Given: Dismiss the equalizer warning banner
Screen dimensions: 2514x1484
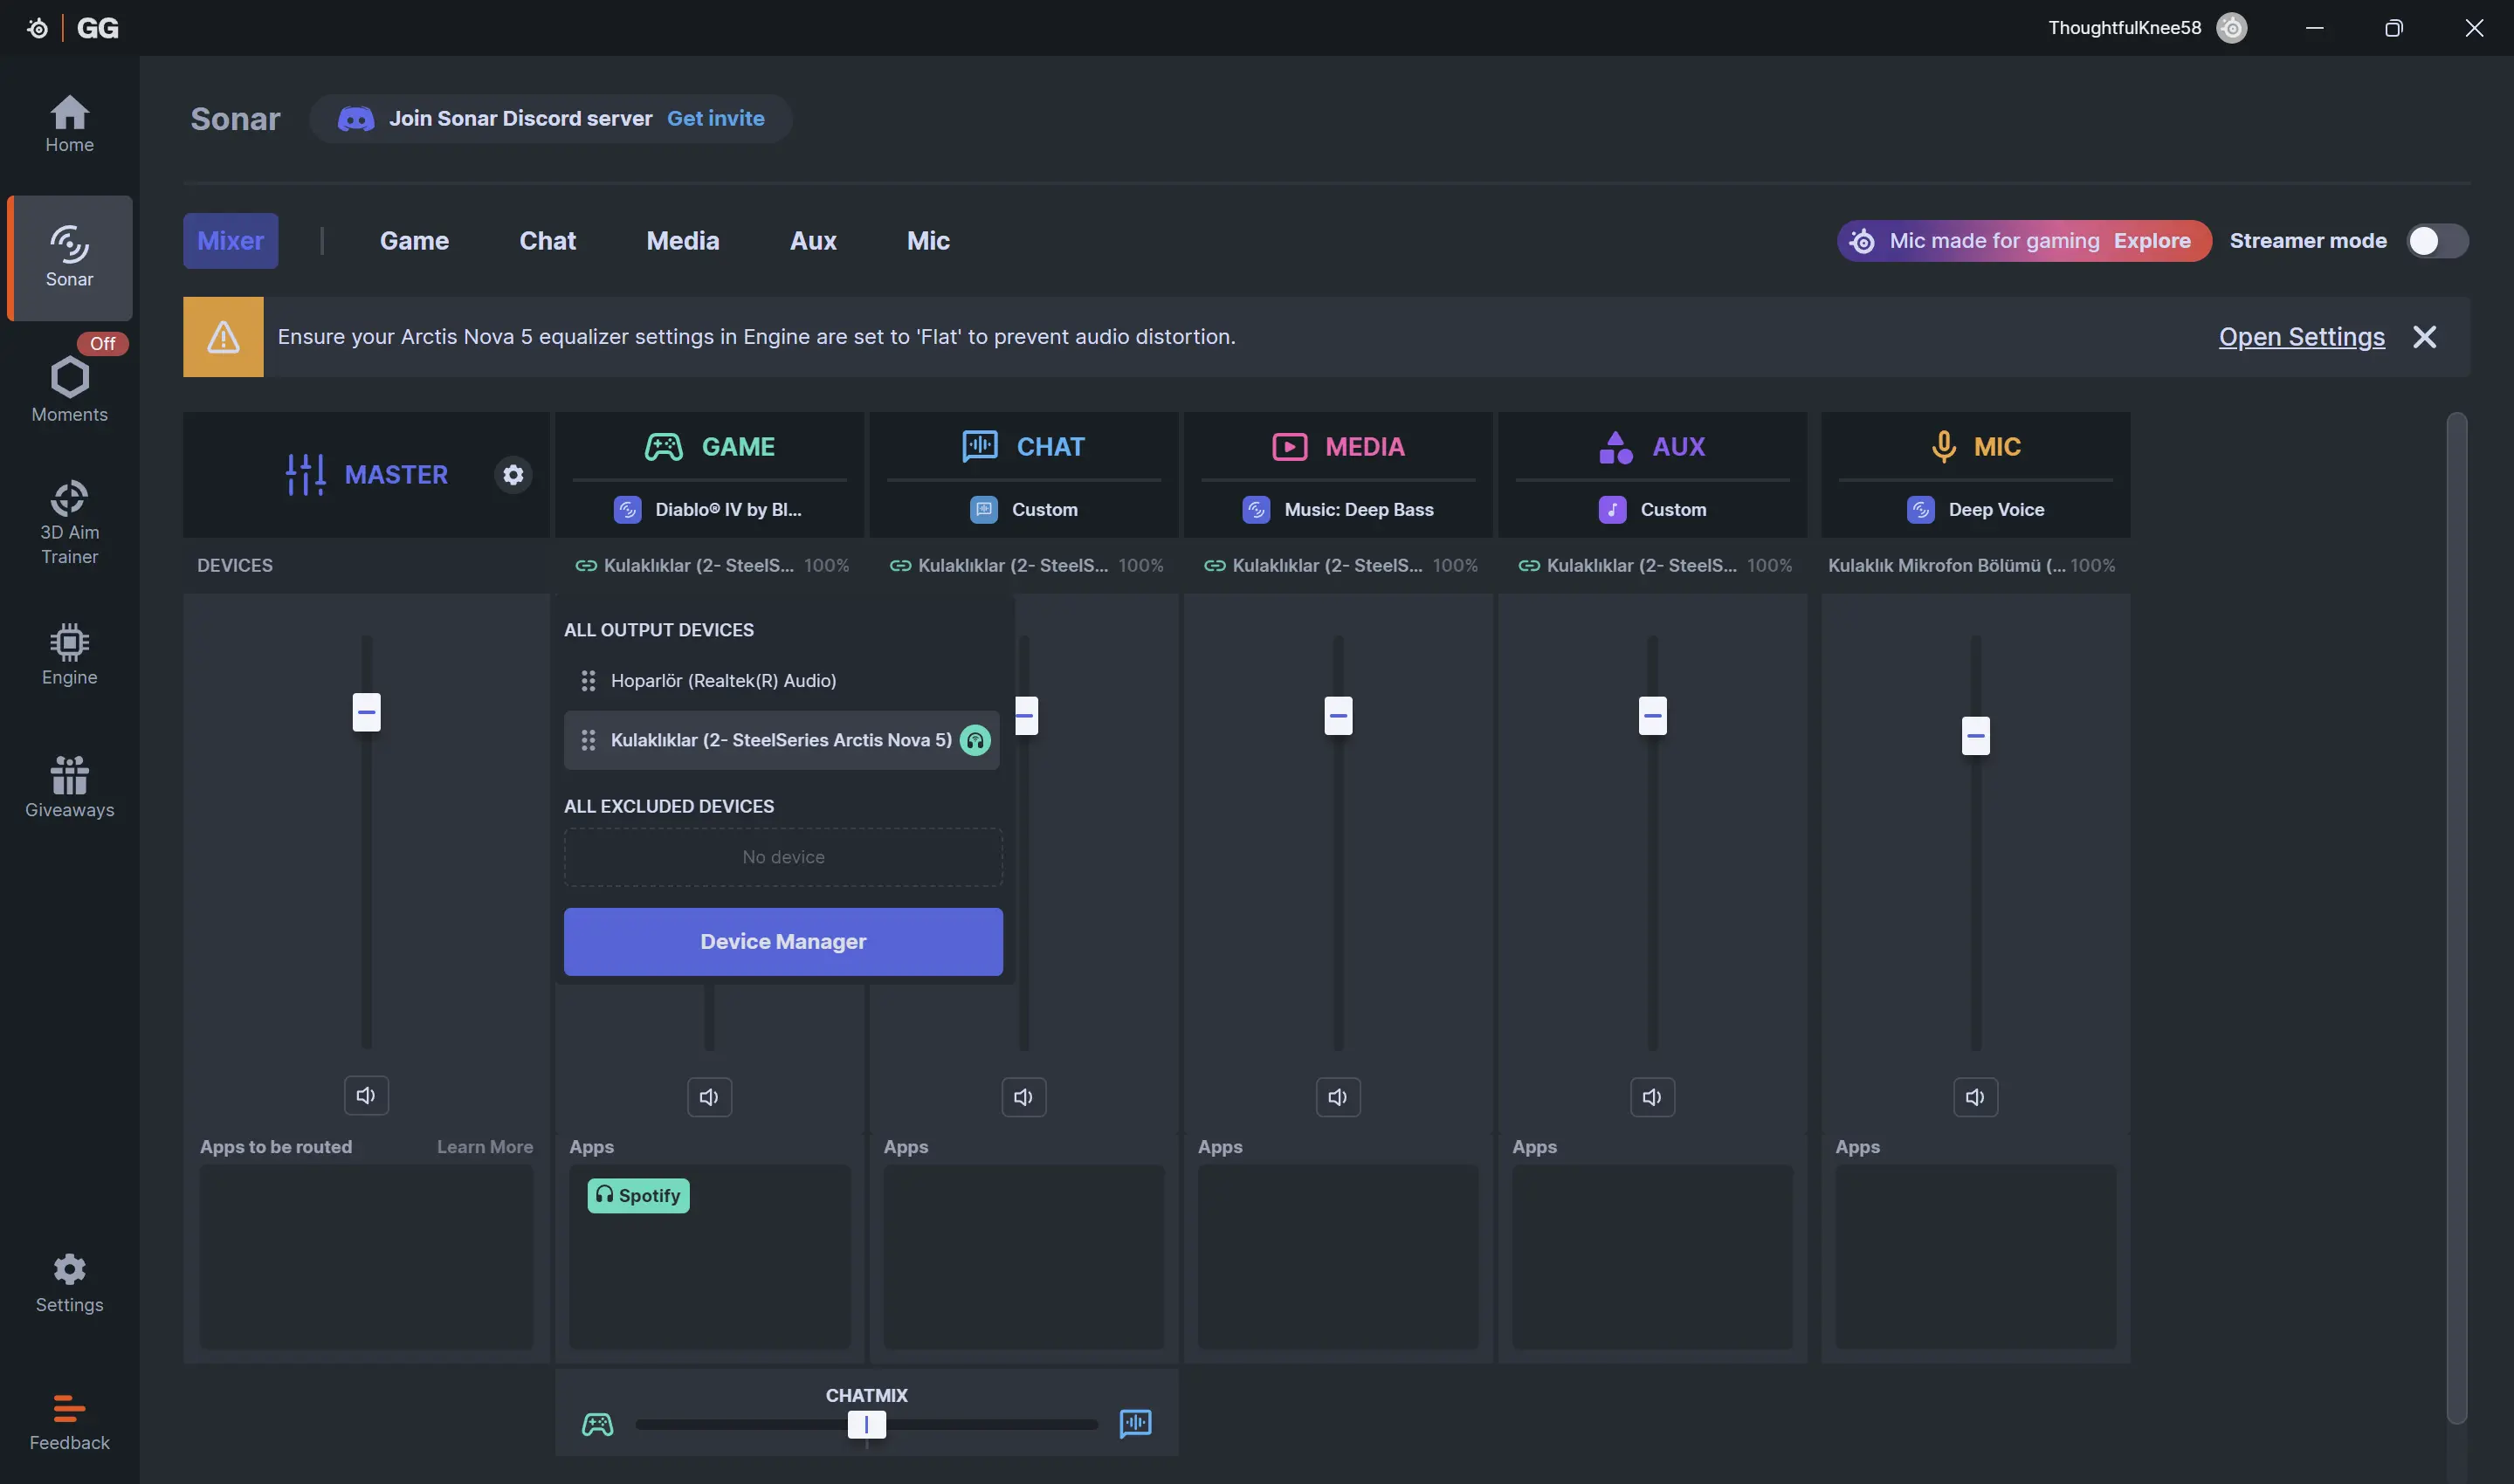Looking at the screenshot, I should coord(2424,337).
